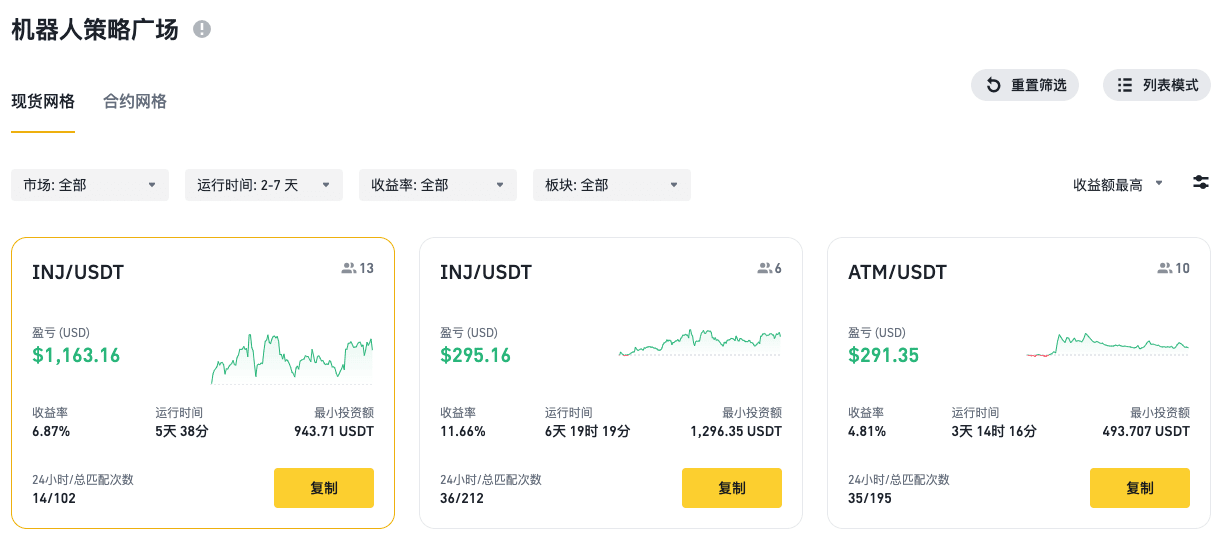Click the reset arrow icon in 重置筛选
The height and width of the screenshot is (540, 1225).
994,85
